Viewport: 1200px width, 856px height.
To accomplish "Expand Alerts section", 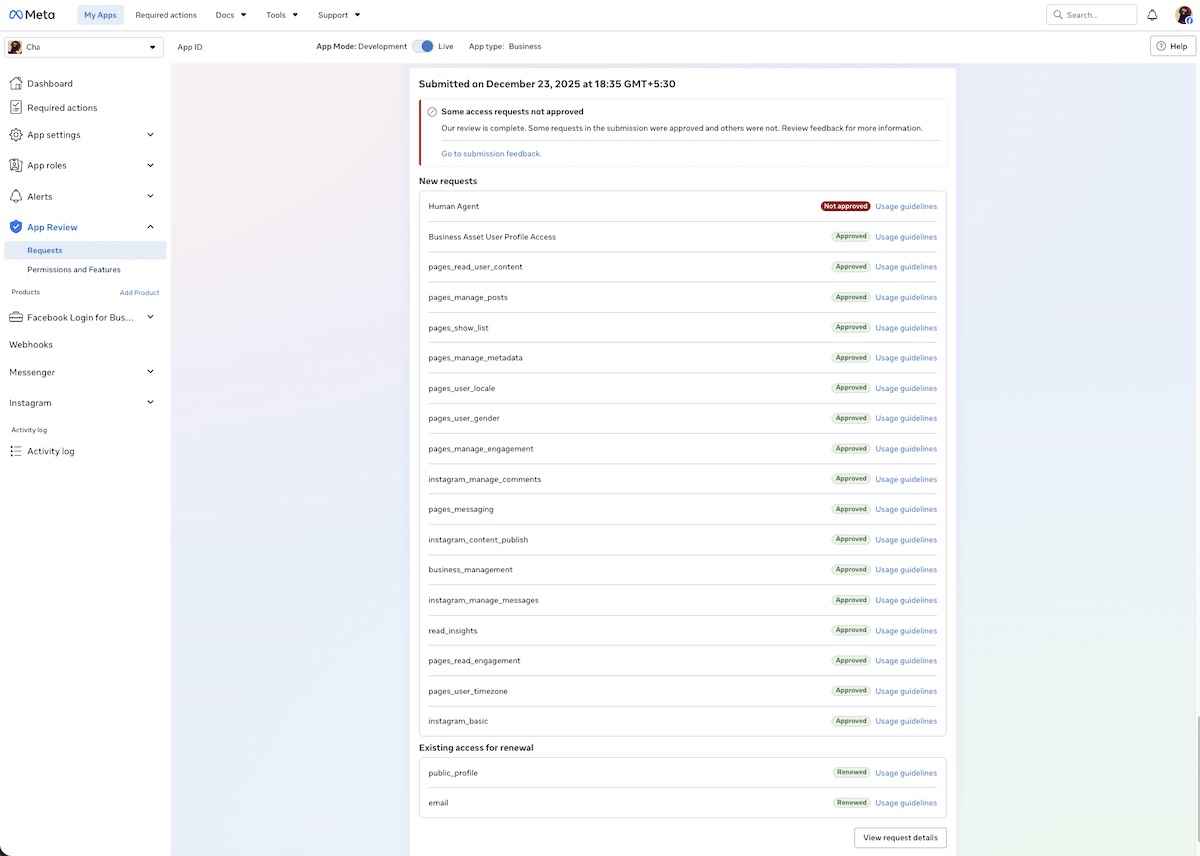I will click(x=151, y=196).
